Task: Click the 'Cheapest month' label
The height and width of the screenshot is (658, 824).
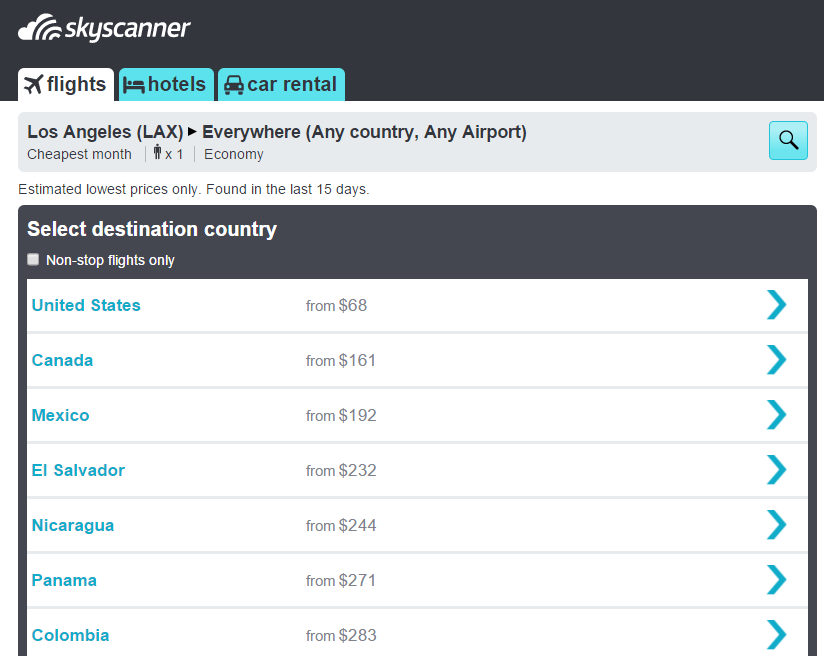Action: tap(79, 155)
